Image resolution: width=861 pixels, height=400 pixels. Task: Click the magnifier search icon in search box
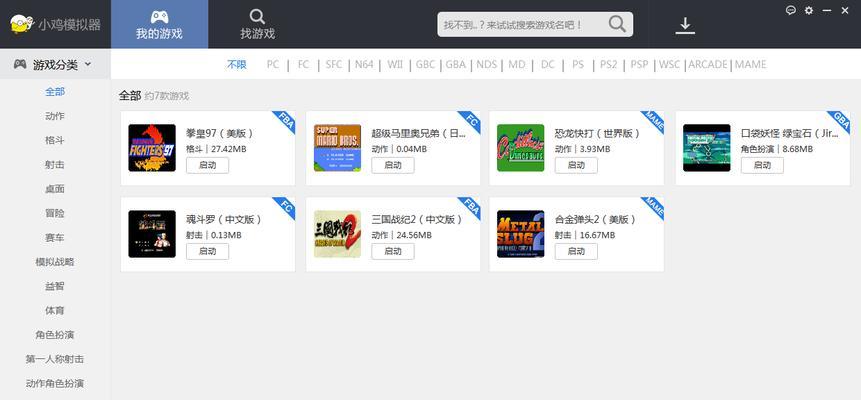click(x=617, y=24)
